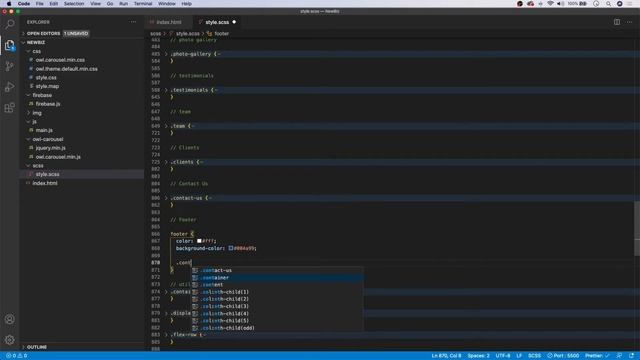Open notifications bell in status bar
Image resolution: width=640 pixels, height=360 pixels.
coord(631,356)
